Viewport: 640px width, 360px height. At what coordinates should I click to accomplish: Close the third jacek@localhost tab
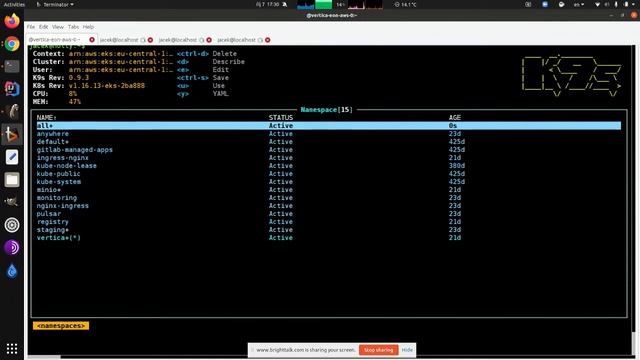[268, 40]
